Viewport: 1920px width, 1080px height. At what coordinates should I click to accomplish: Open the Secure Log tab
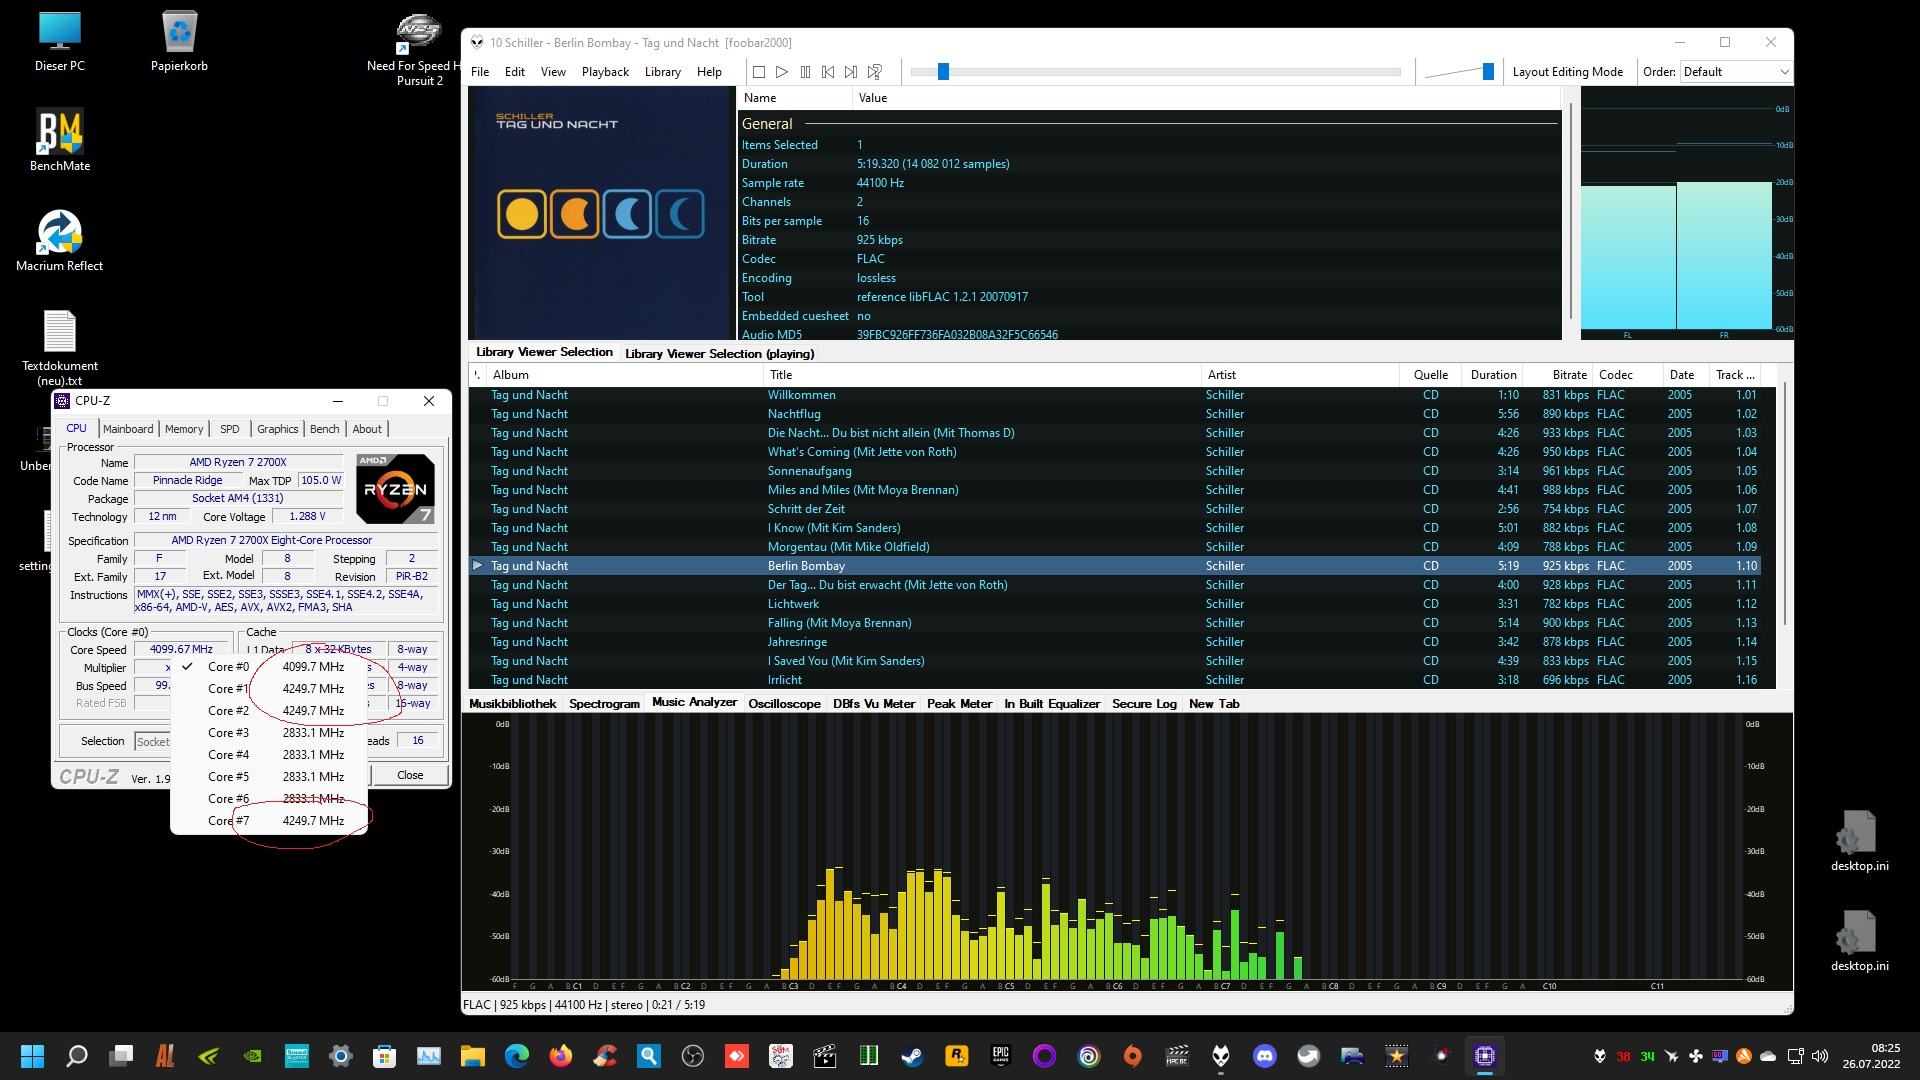[x=1144, y=704]
